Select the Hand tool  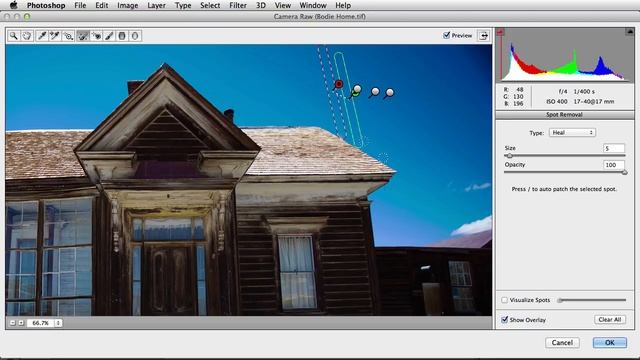pos(27,36)
